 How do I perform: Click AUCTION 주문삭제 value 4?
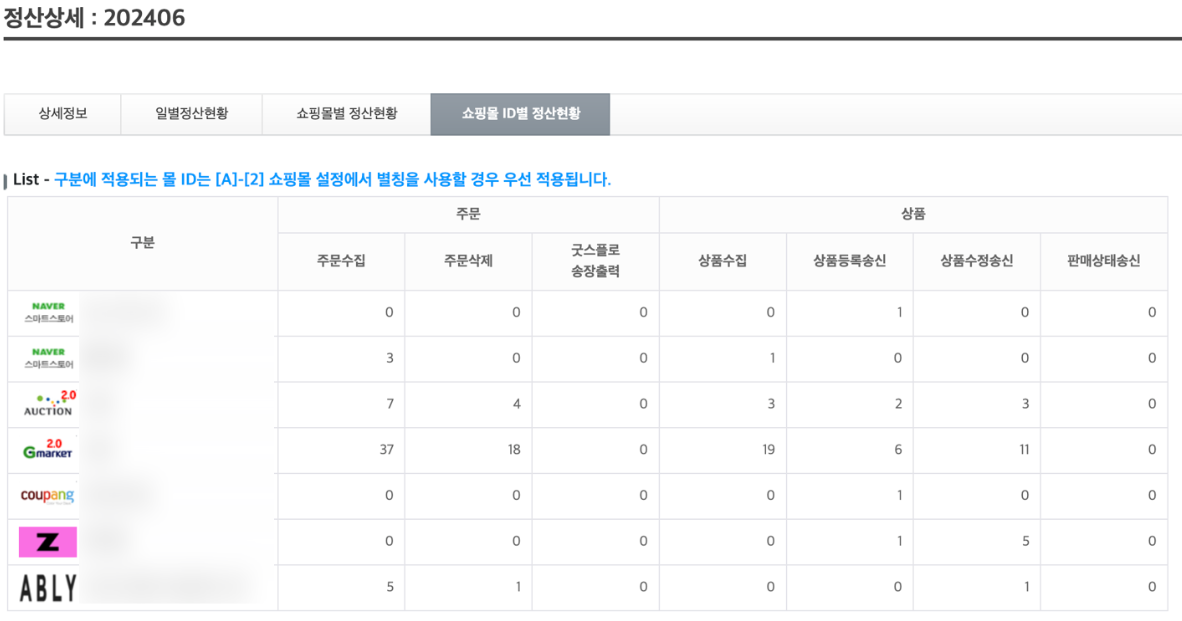(x=516, y=404)
